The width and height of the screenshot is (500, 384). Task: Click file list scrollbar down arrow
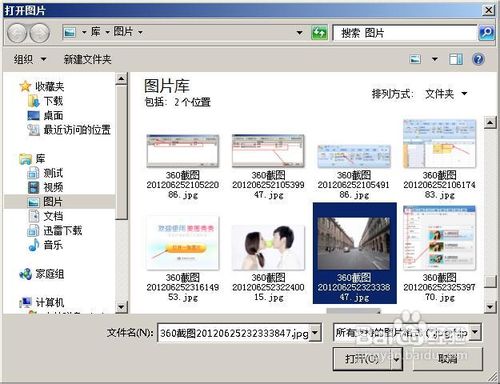pyautogui.click(x=490, y=306)
